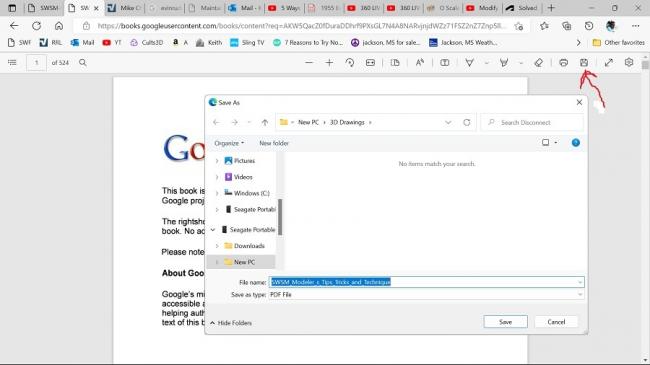Switch to the Modify YouTube tab

pos(482,8)
